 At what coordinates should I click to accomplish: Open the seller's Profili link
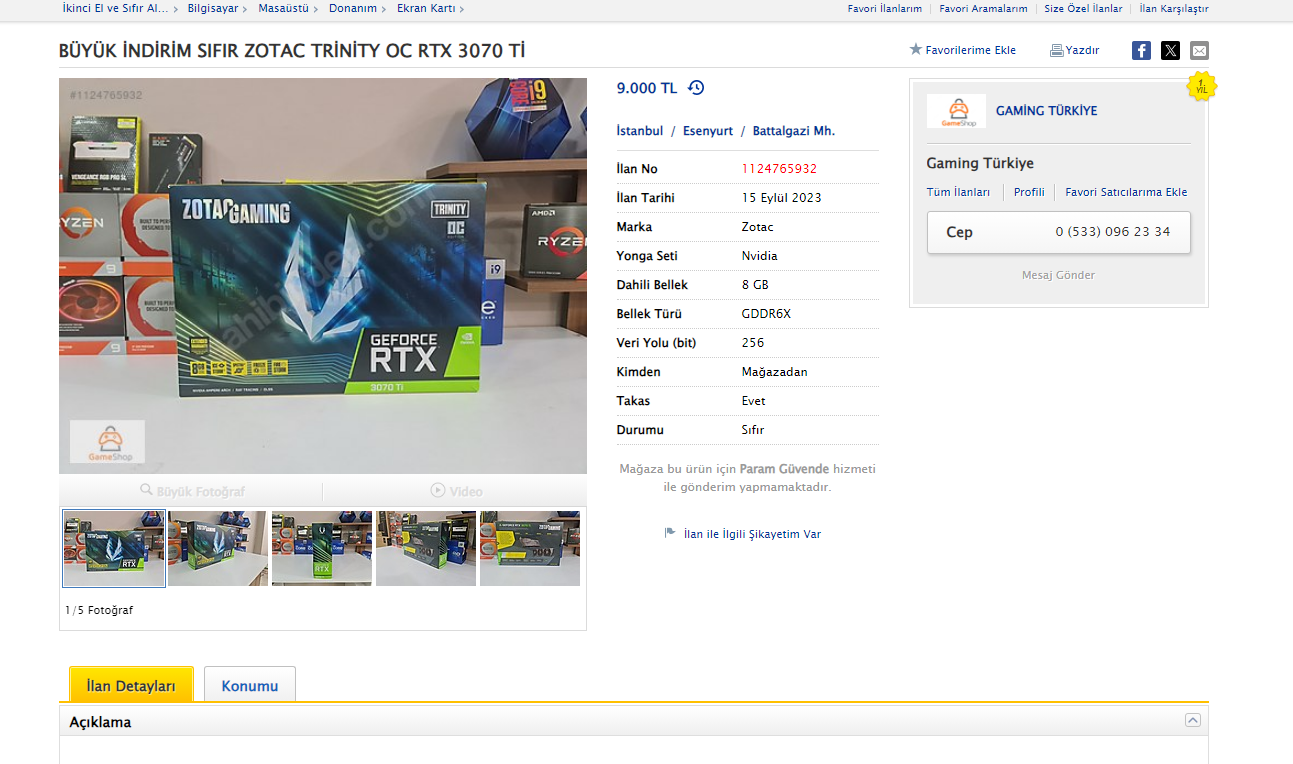click(1029, 192)
